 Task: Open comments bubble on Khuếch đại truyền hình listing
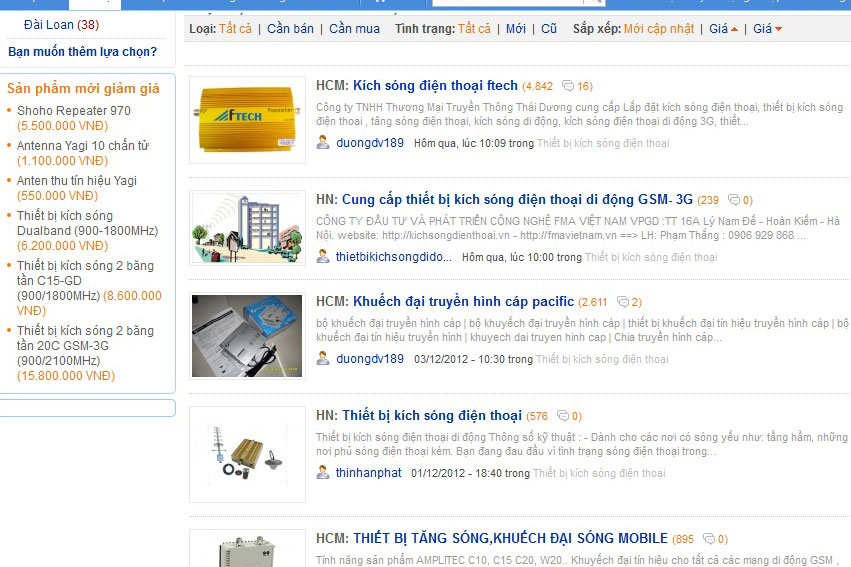(x=623, y=302)
